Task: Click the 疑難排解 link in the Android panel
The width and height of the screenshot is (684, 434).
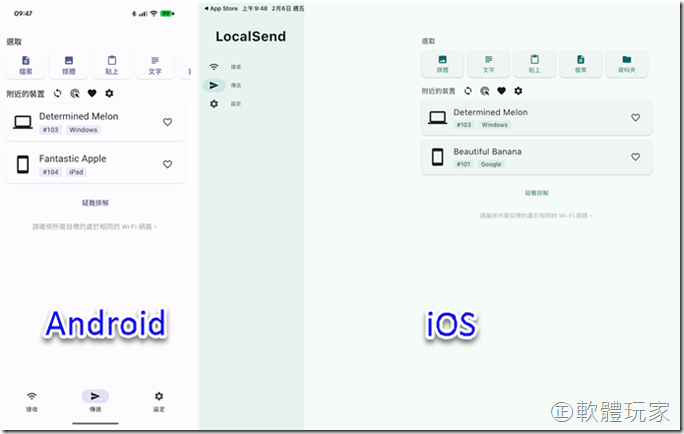Action: coord(96,203)
